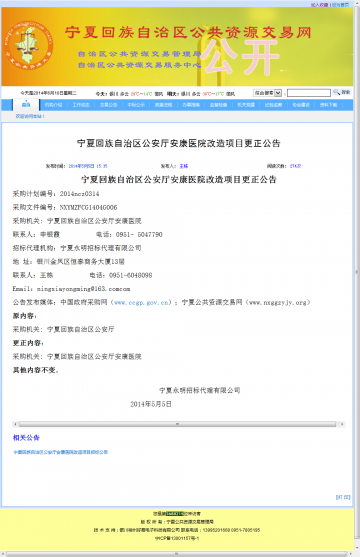Click the article scrollbar's right arrow
Screen dimensions: 360x557
tap(342, 424)
